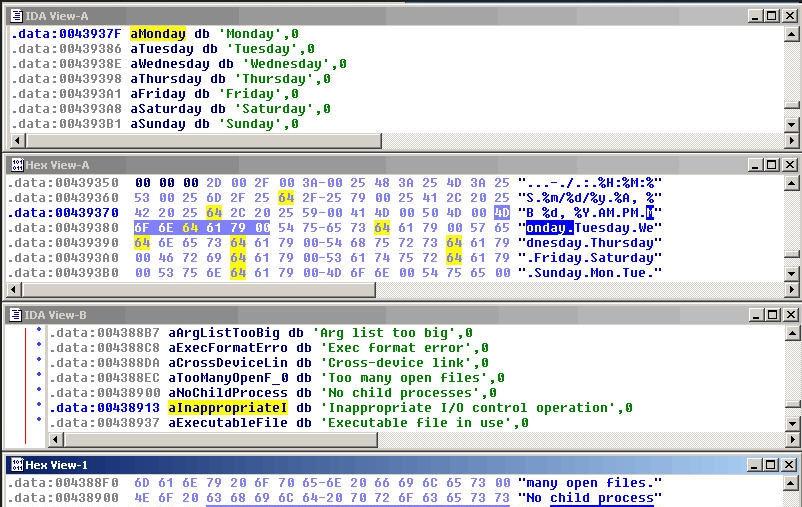Click the 'Executable file in use' string

[416, 423]
